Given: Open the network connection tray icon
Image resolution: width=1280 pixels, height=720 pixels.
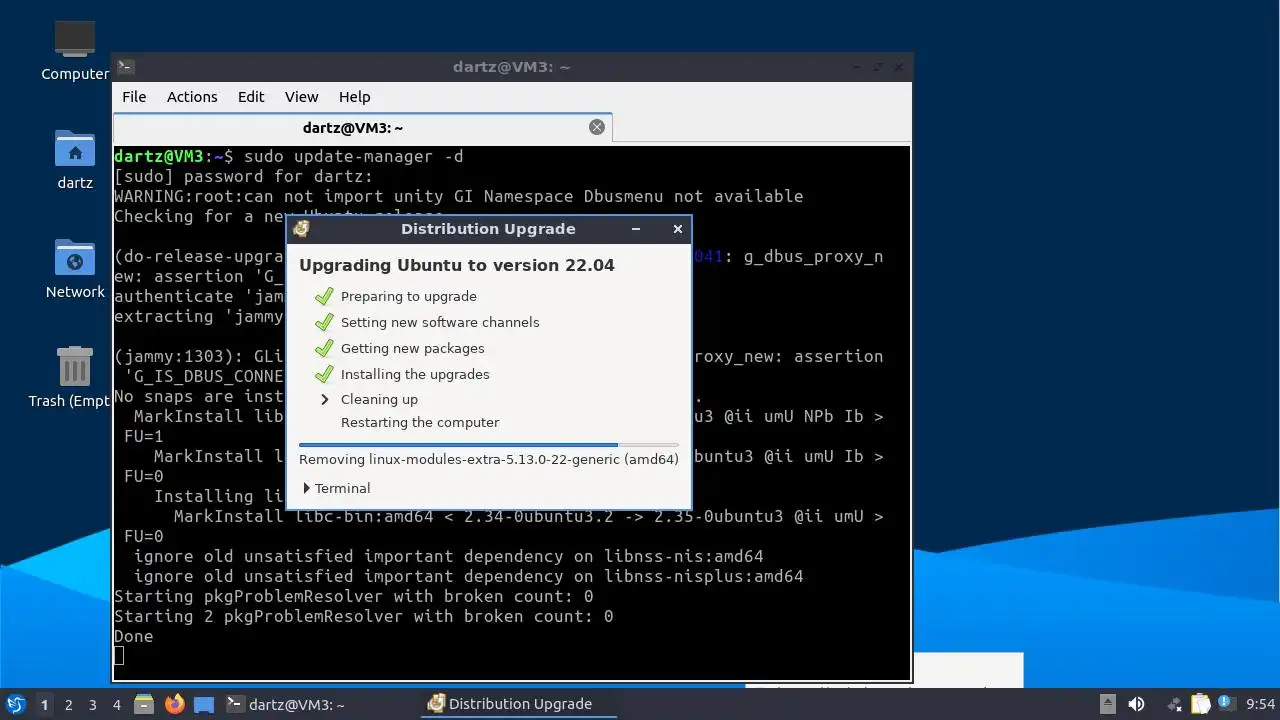Looking at the screenshot, I should pos(1174,704).
